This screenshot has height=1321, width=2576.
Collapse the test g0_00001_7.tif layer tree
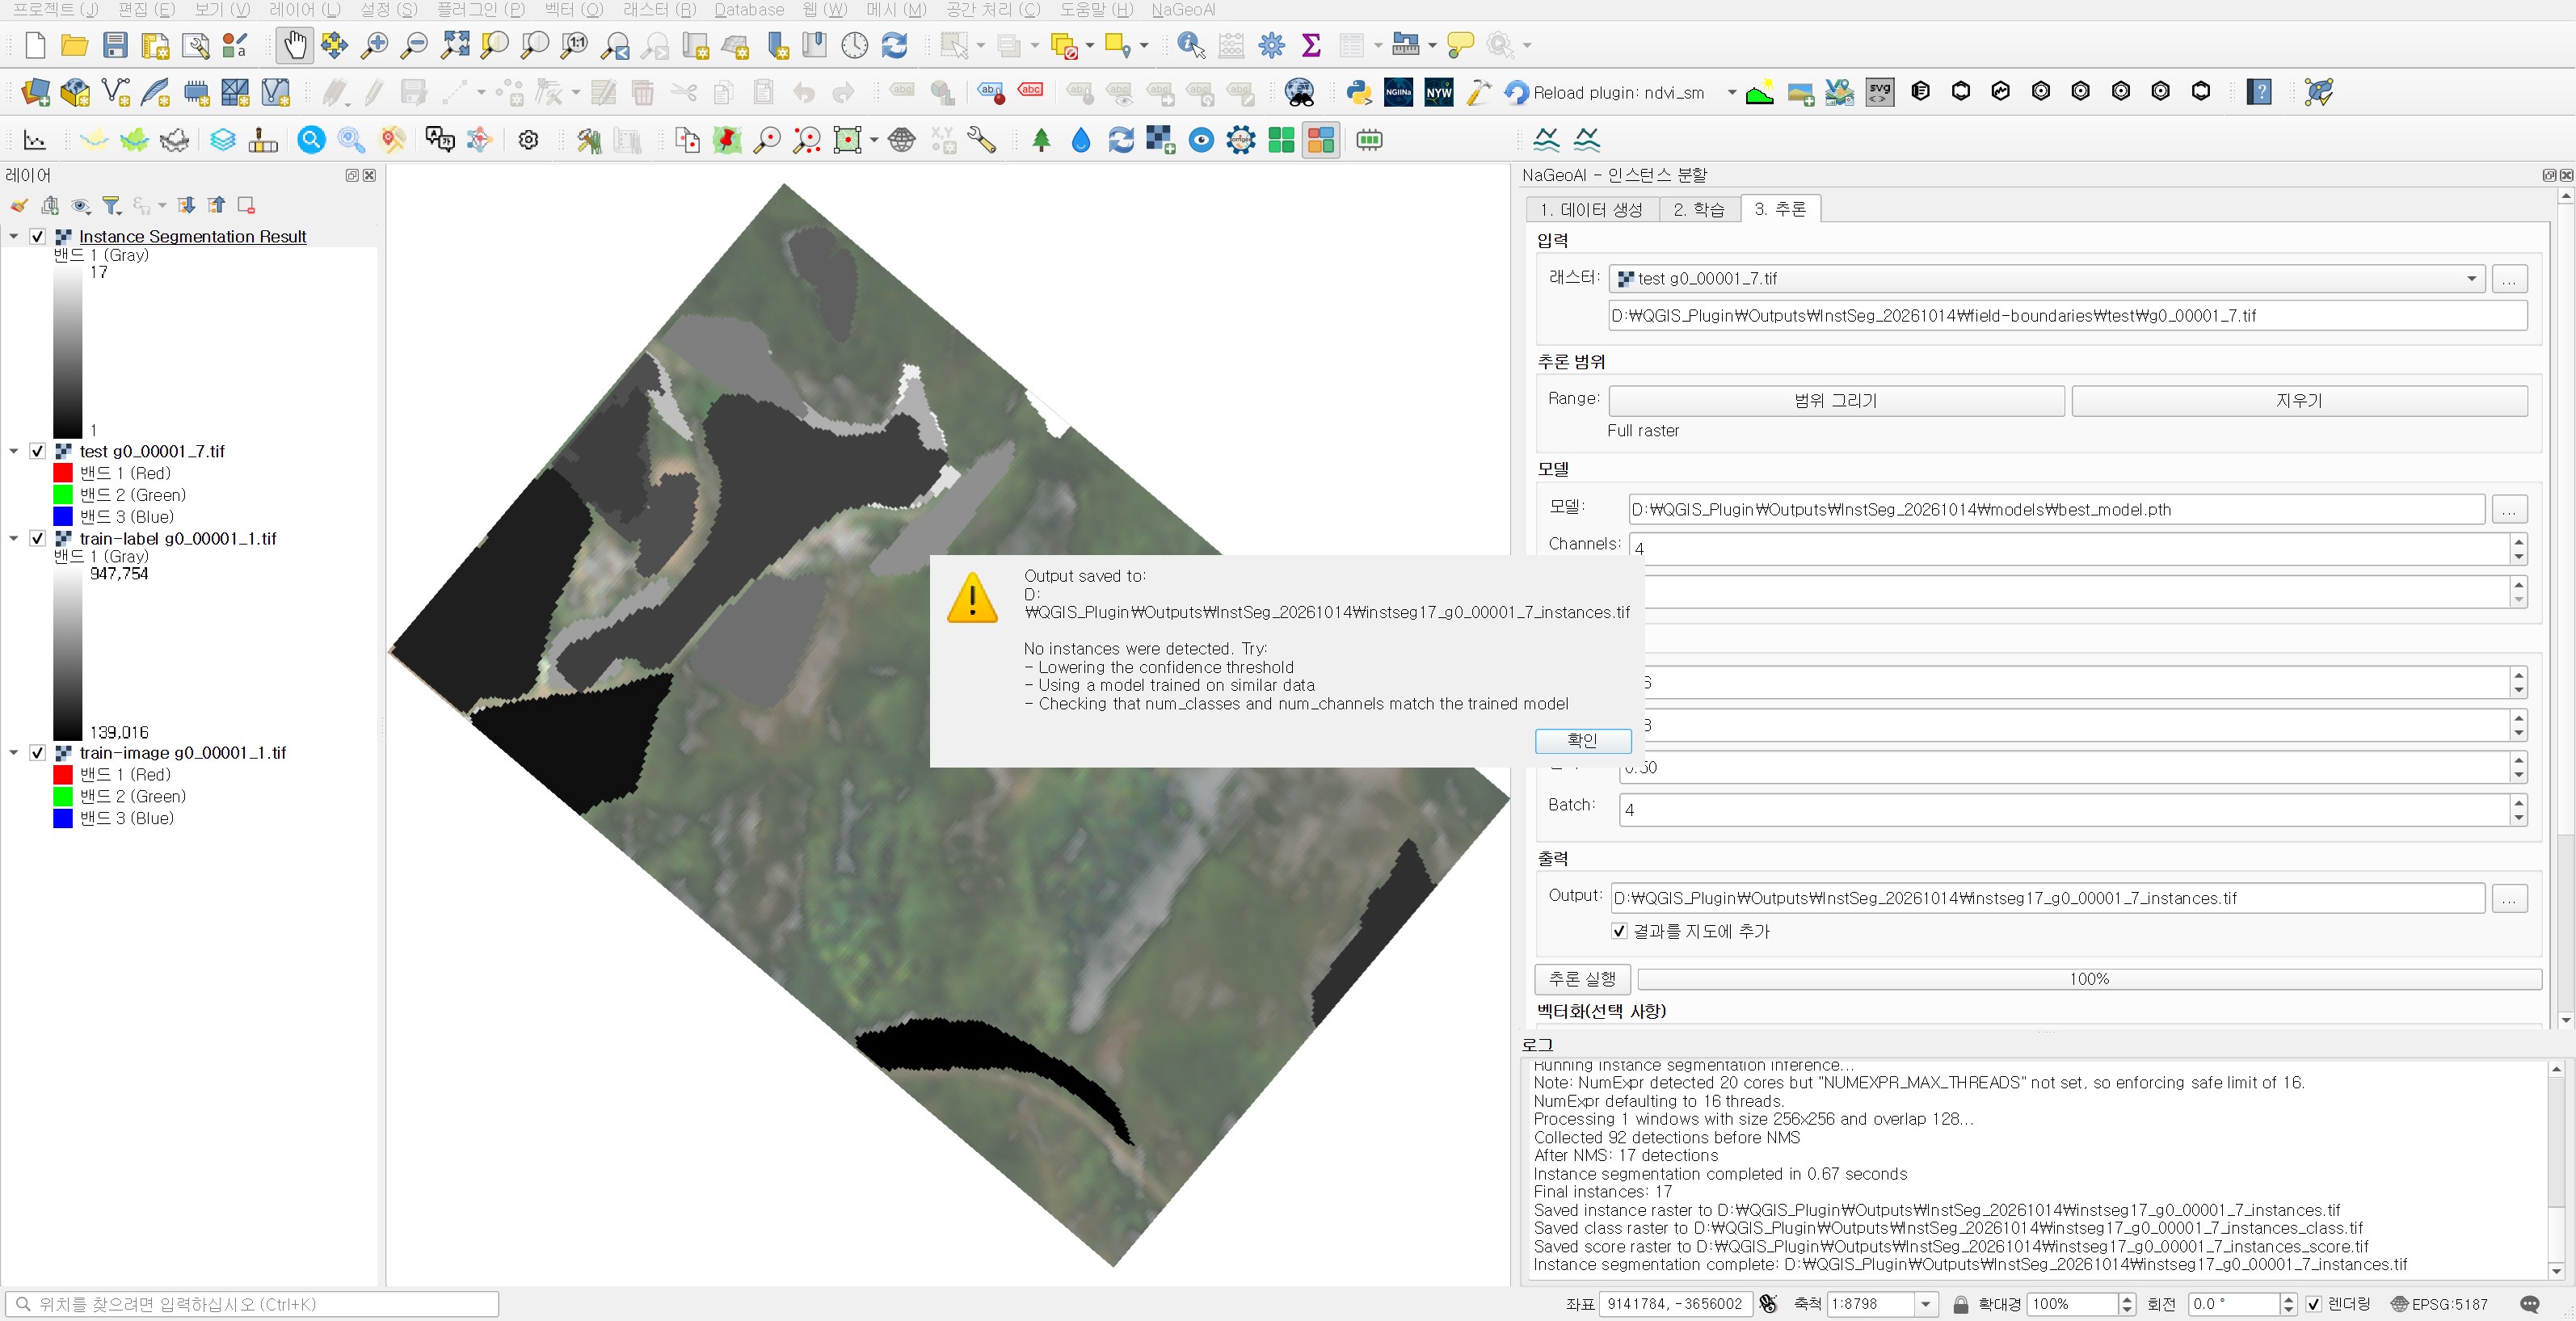(14, 452)
